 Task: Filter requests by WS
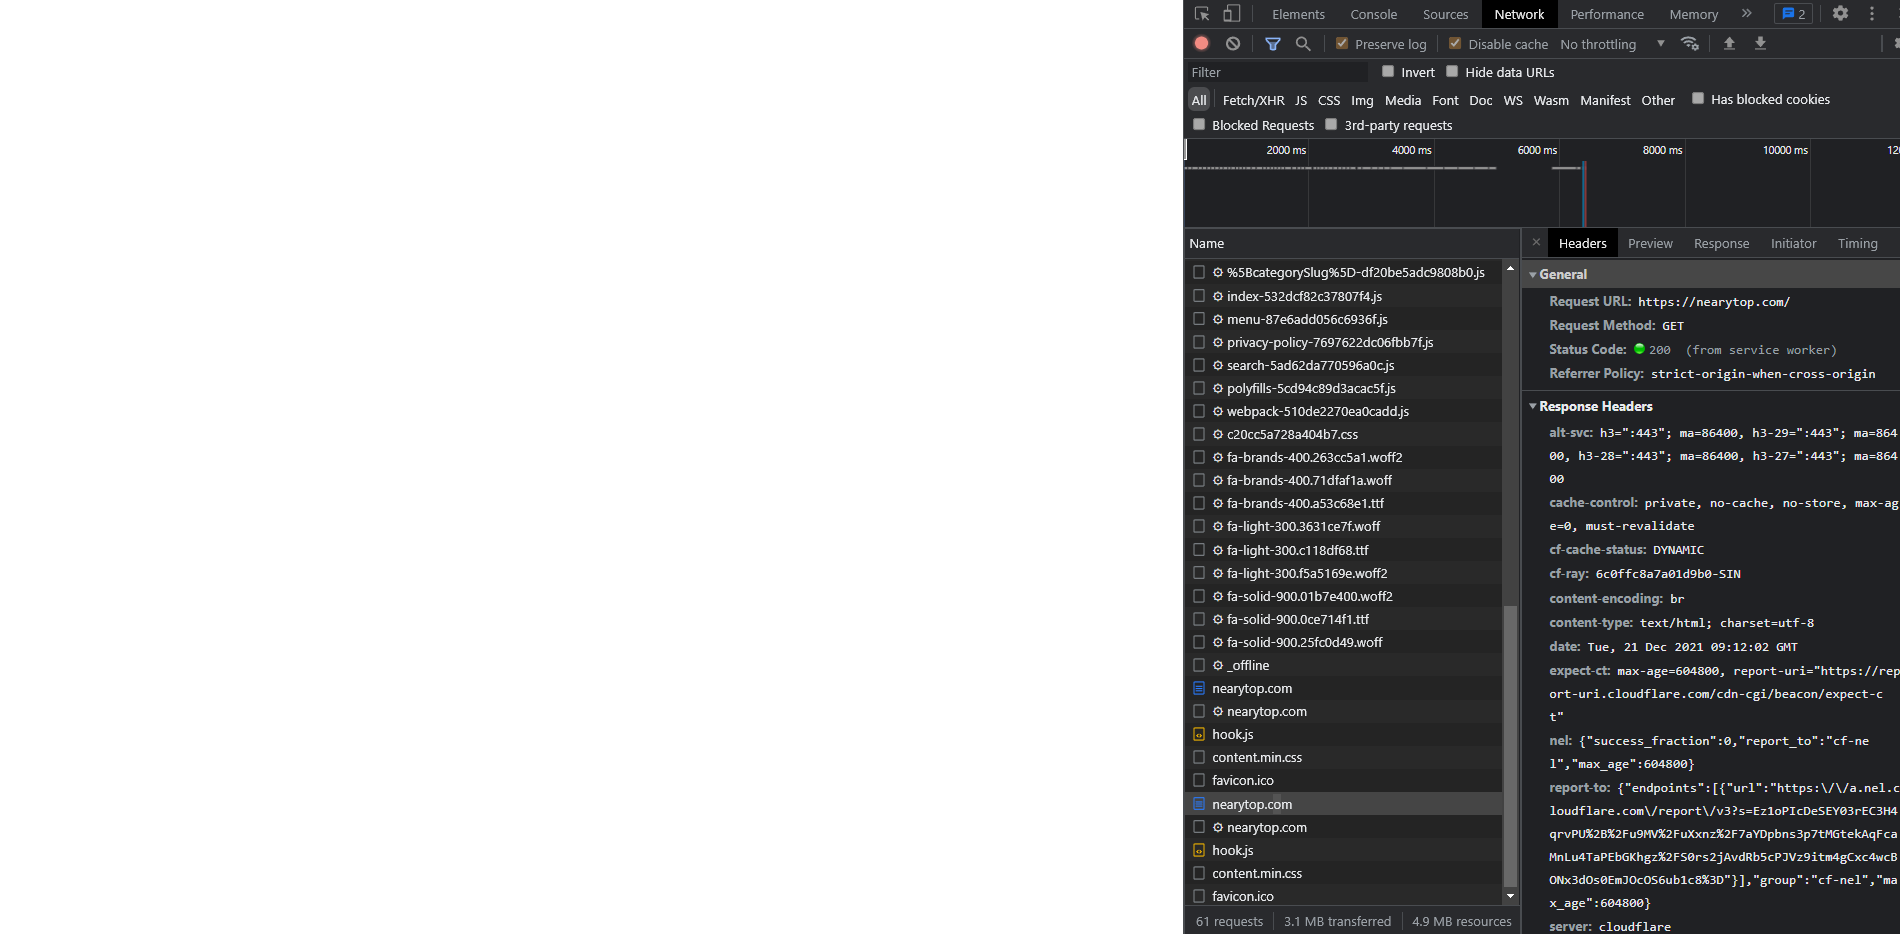tap(1513, 100)
